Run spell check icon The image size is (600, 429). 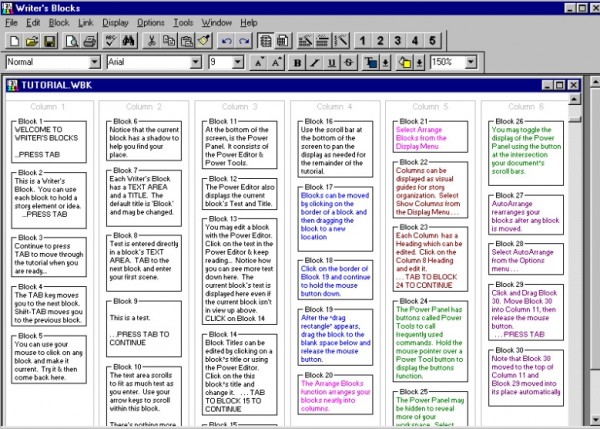point(111,41)
